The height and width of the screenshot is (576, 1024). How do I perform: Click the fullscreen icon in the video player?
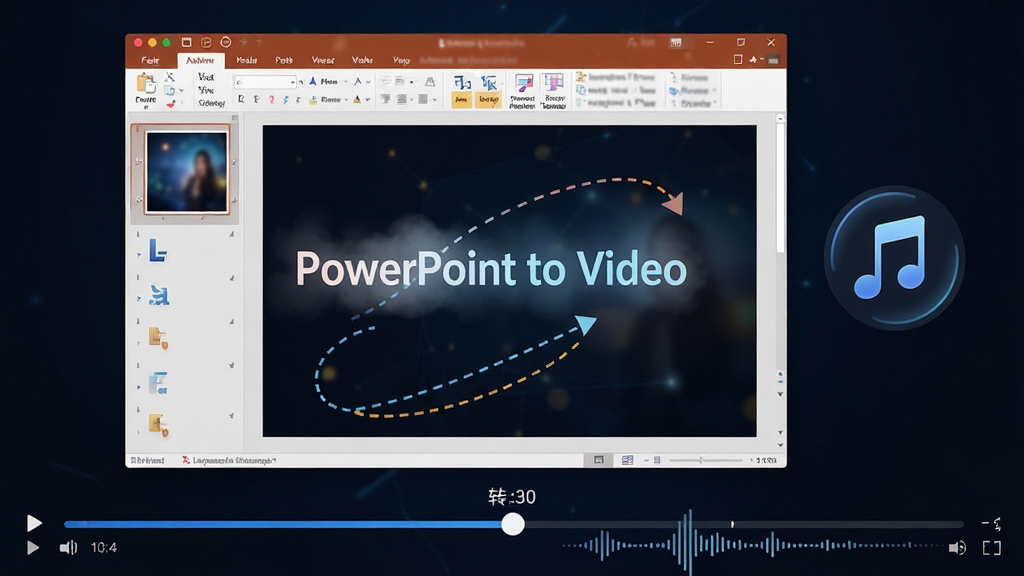(991, 548)
